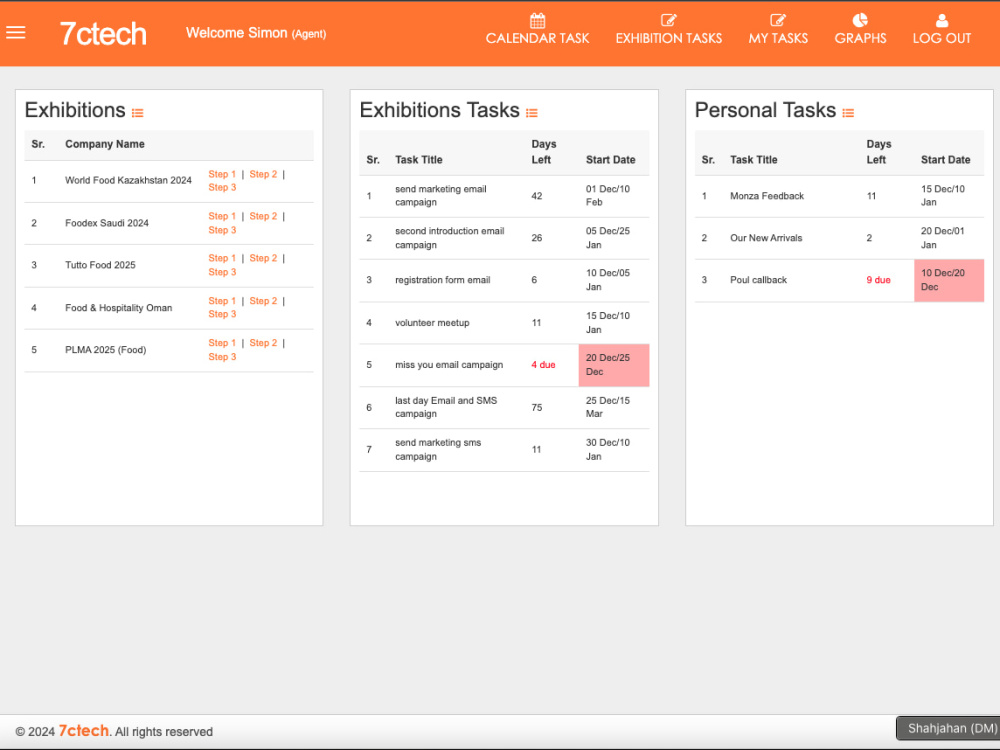Open Step 1 for Food & Hospitality Oman
Viewport: 1000px width, 750px height.
click(222, 301)
